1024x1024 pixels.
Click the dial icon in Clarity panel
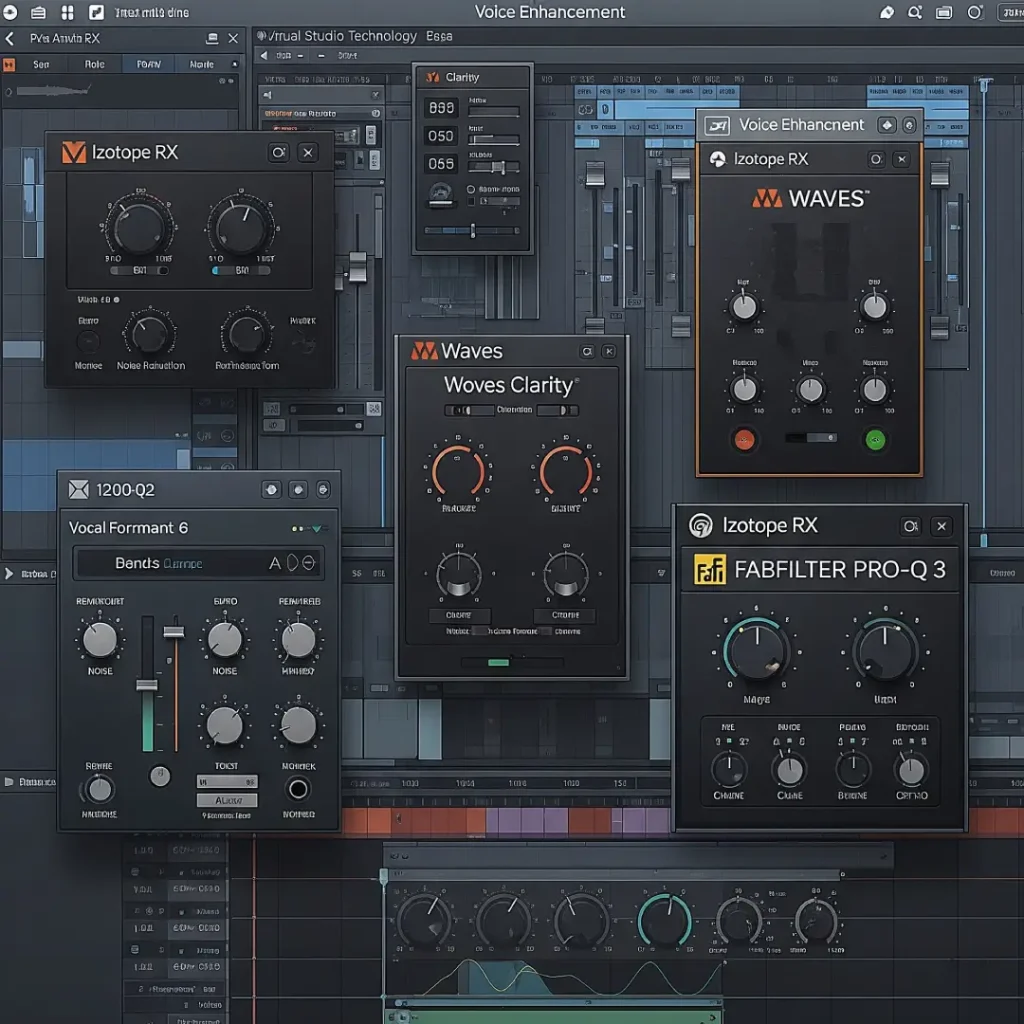(x=439, y=194)
